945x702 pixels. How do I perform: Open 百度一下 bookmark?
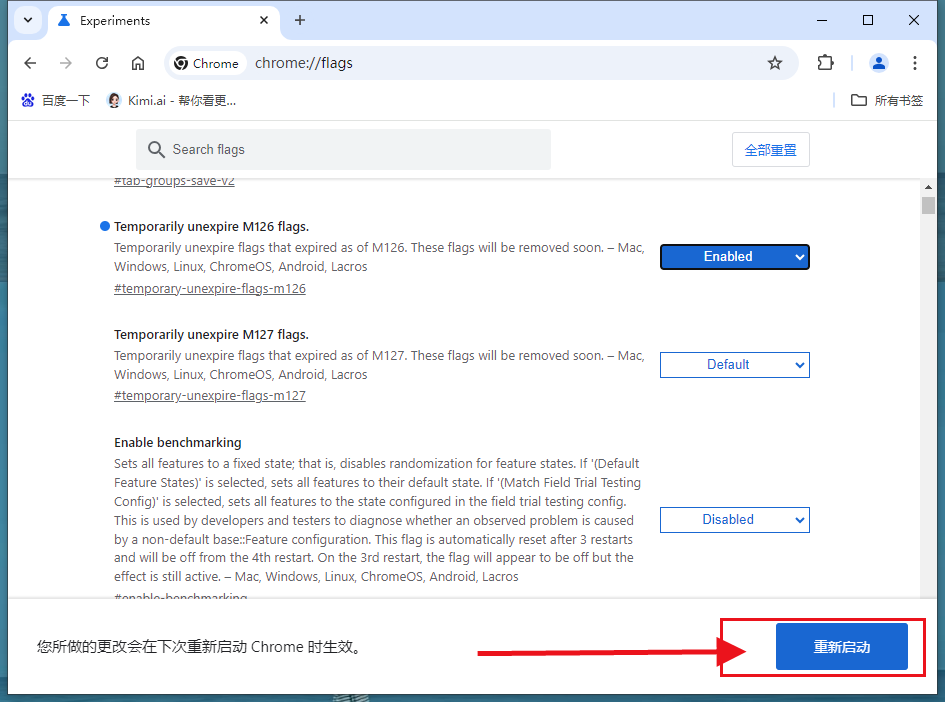click(55, 101)
